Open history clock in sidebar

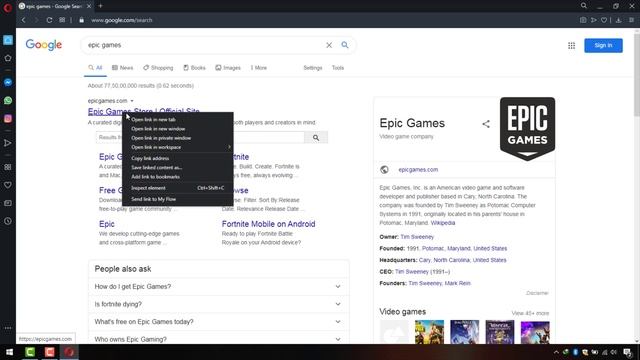(8, 221)
